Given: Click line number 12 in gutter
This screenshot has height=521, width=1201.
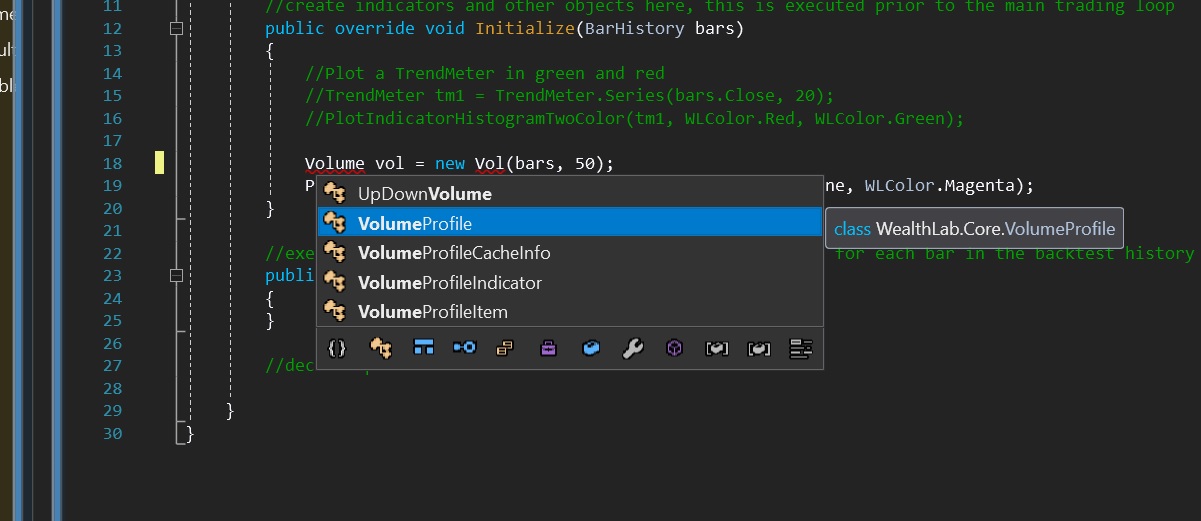Looking at the screenshot, I should [112, 28].
